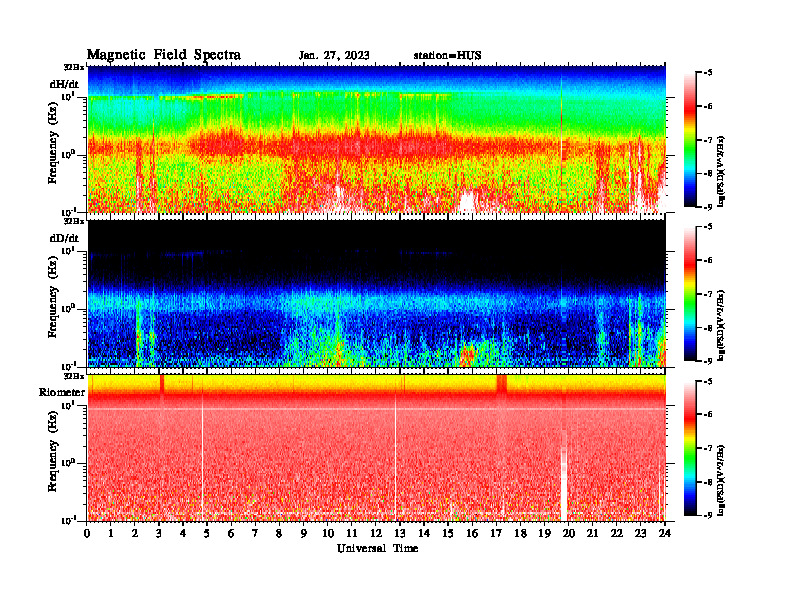The width and height of the screenshot is (792, 612).
Task: Click the dH/dt panel color scale bar
Action: [689, 139]
